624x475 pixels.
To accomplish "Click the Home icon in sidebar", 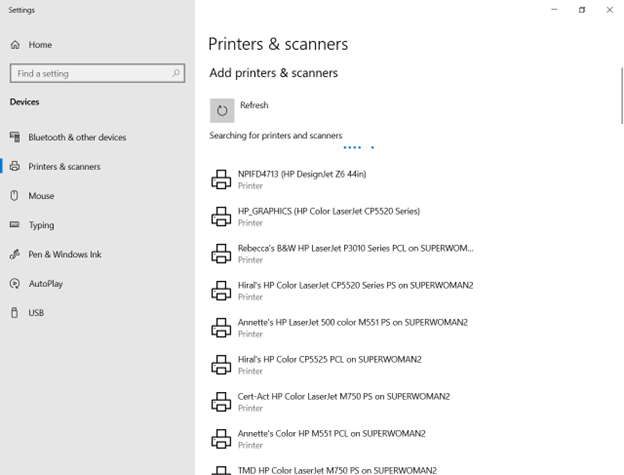I will [15, 45].
